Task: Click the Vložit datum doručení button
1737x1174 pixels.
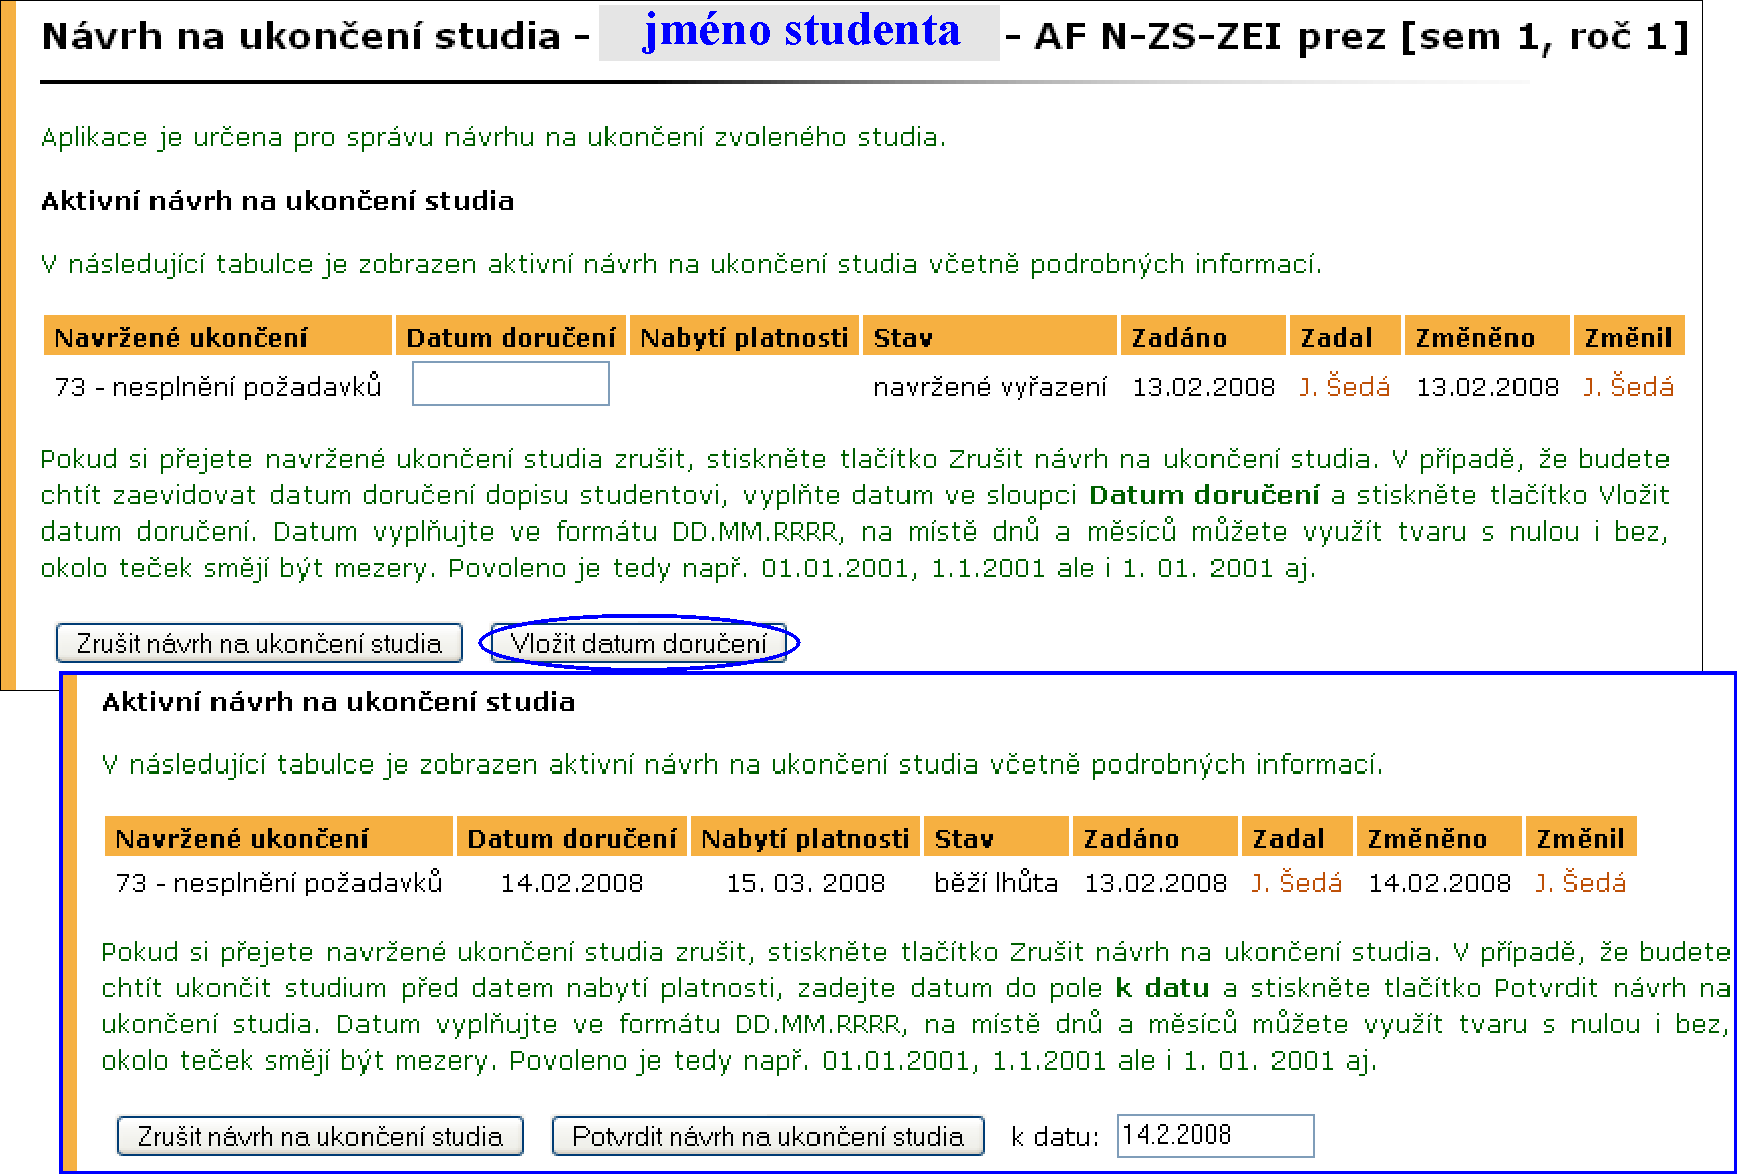Action: [x=639, y=643]
